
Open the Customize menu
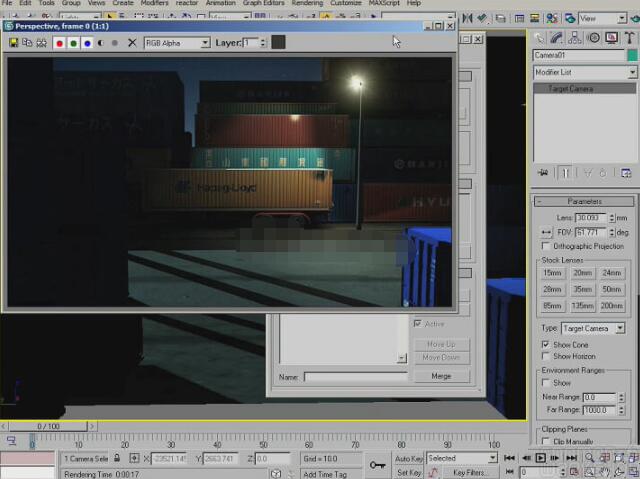tap(346, 3)
